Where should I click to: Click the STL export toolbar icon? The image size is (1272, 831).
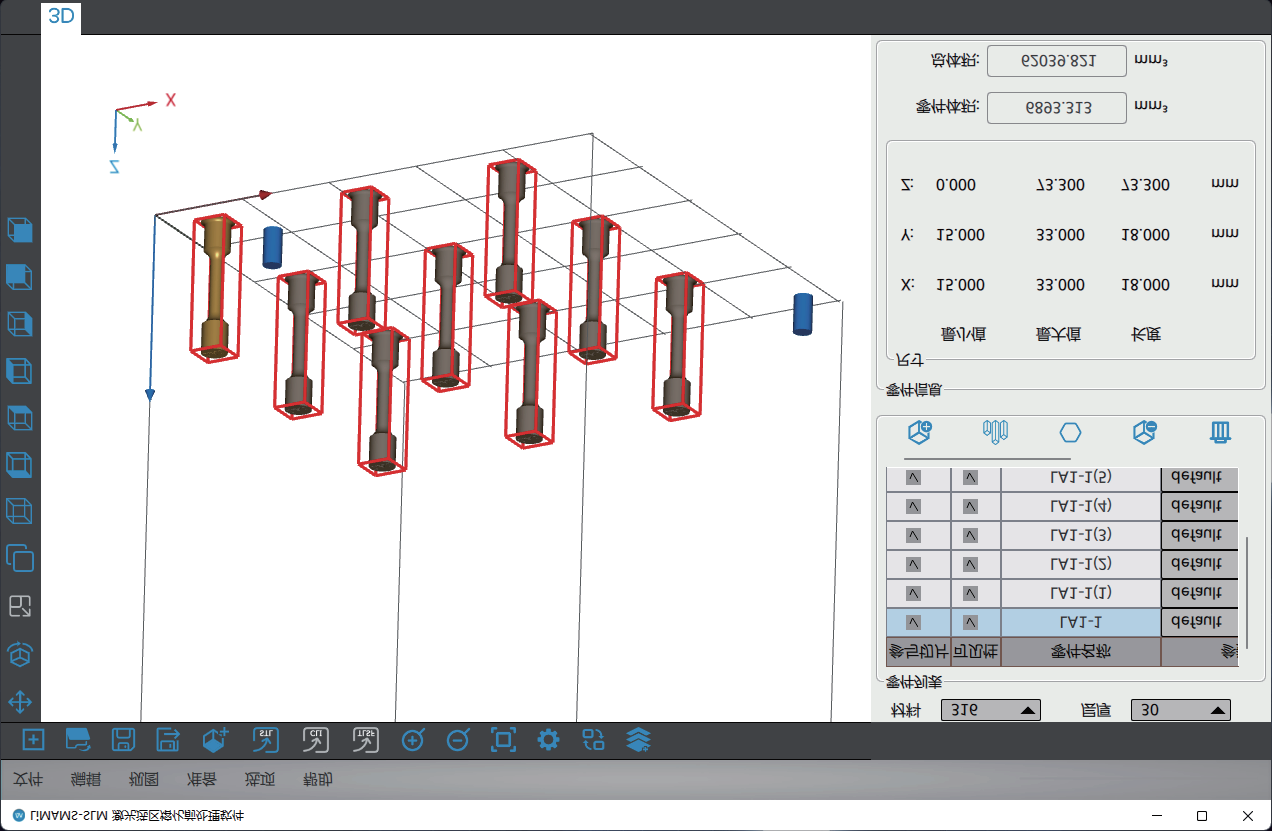pos(267,740)
